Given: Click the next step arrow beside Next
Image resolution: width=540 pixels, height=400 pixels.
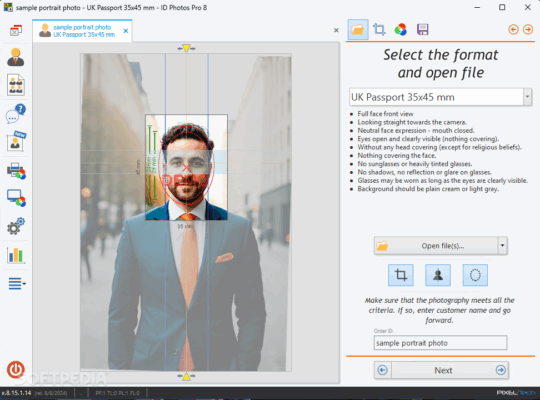Looking at the screenshot, I should click(501, 370).
